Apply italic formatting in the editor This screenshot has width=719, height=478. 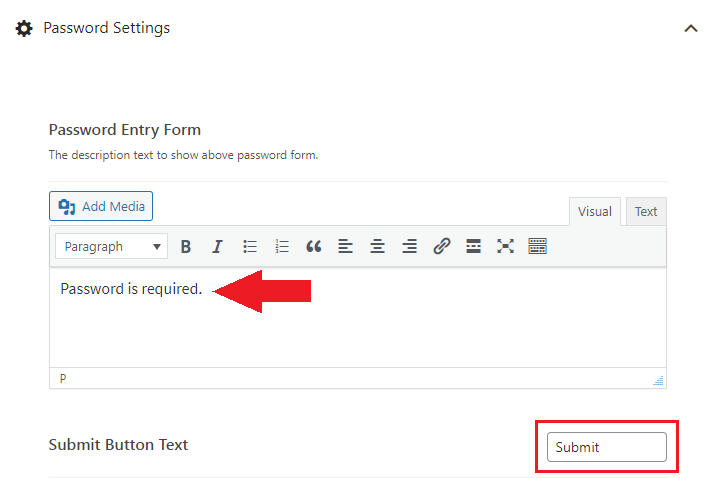(217, 247)
